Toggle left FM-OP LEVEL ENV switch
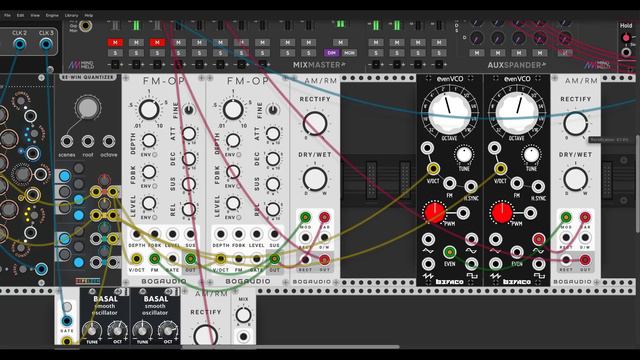Image resolution: width=640 pixels, height=360 pixels. (154, 218)
